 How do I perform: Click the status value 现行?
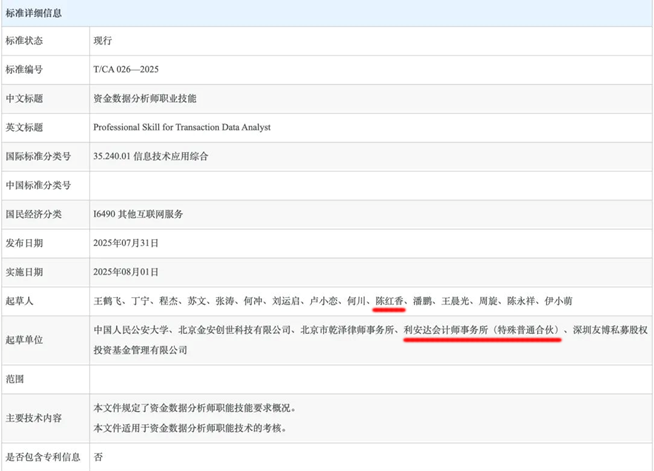pos(103,41)
